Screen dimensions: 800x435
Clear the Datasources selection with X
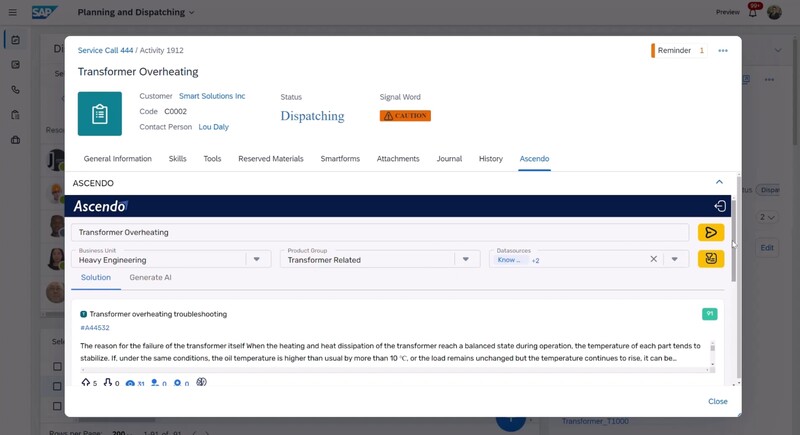(x=654, y=259)
